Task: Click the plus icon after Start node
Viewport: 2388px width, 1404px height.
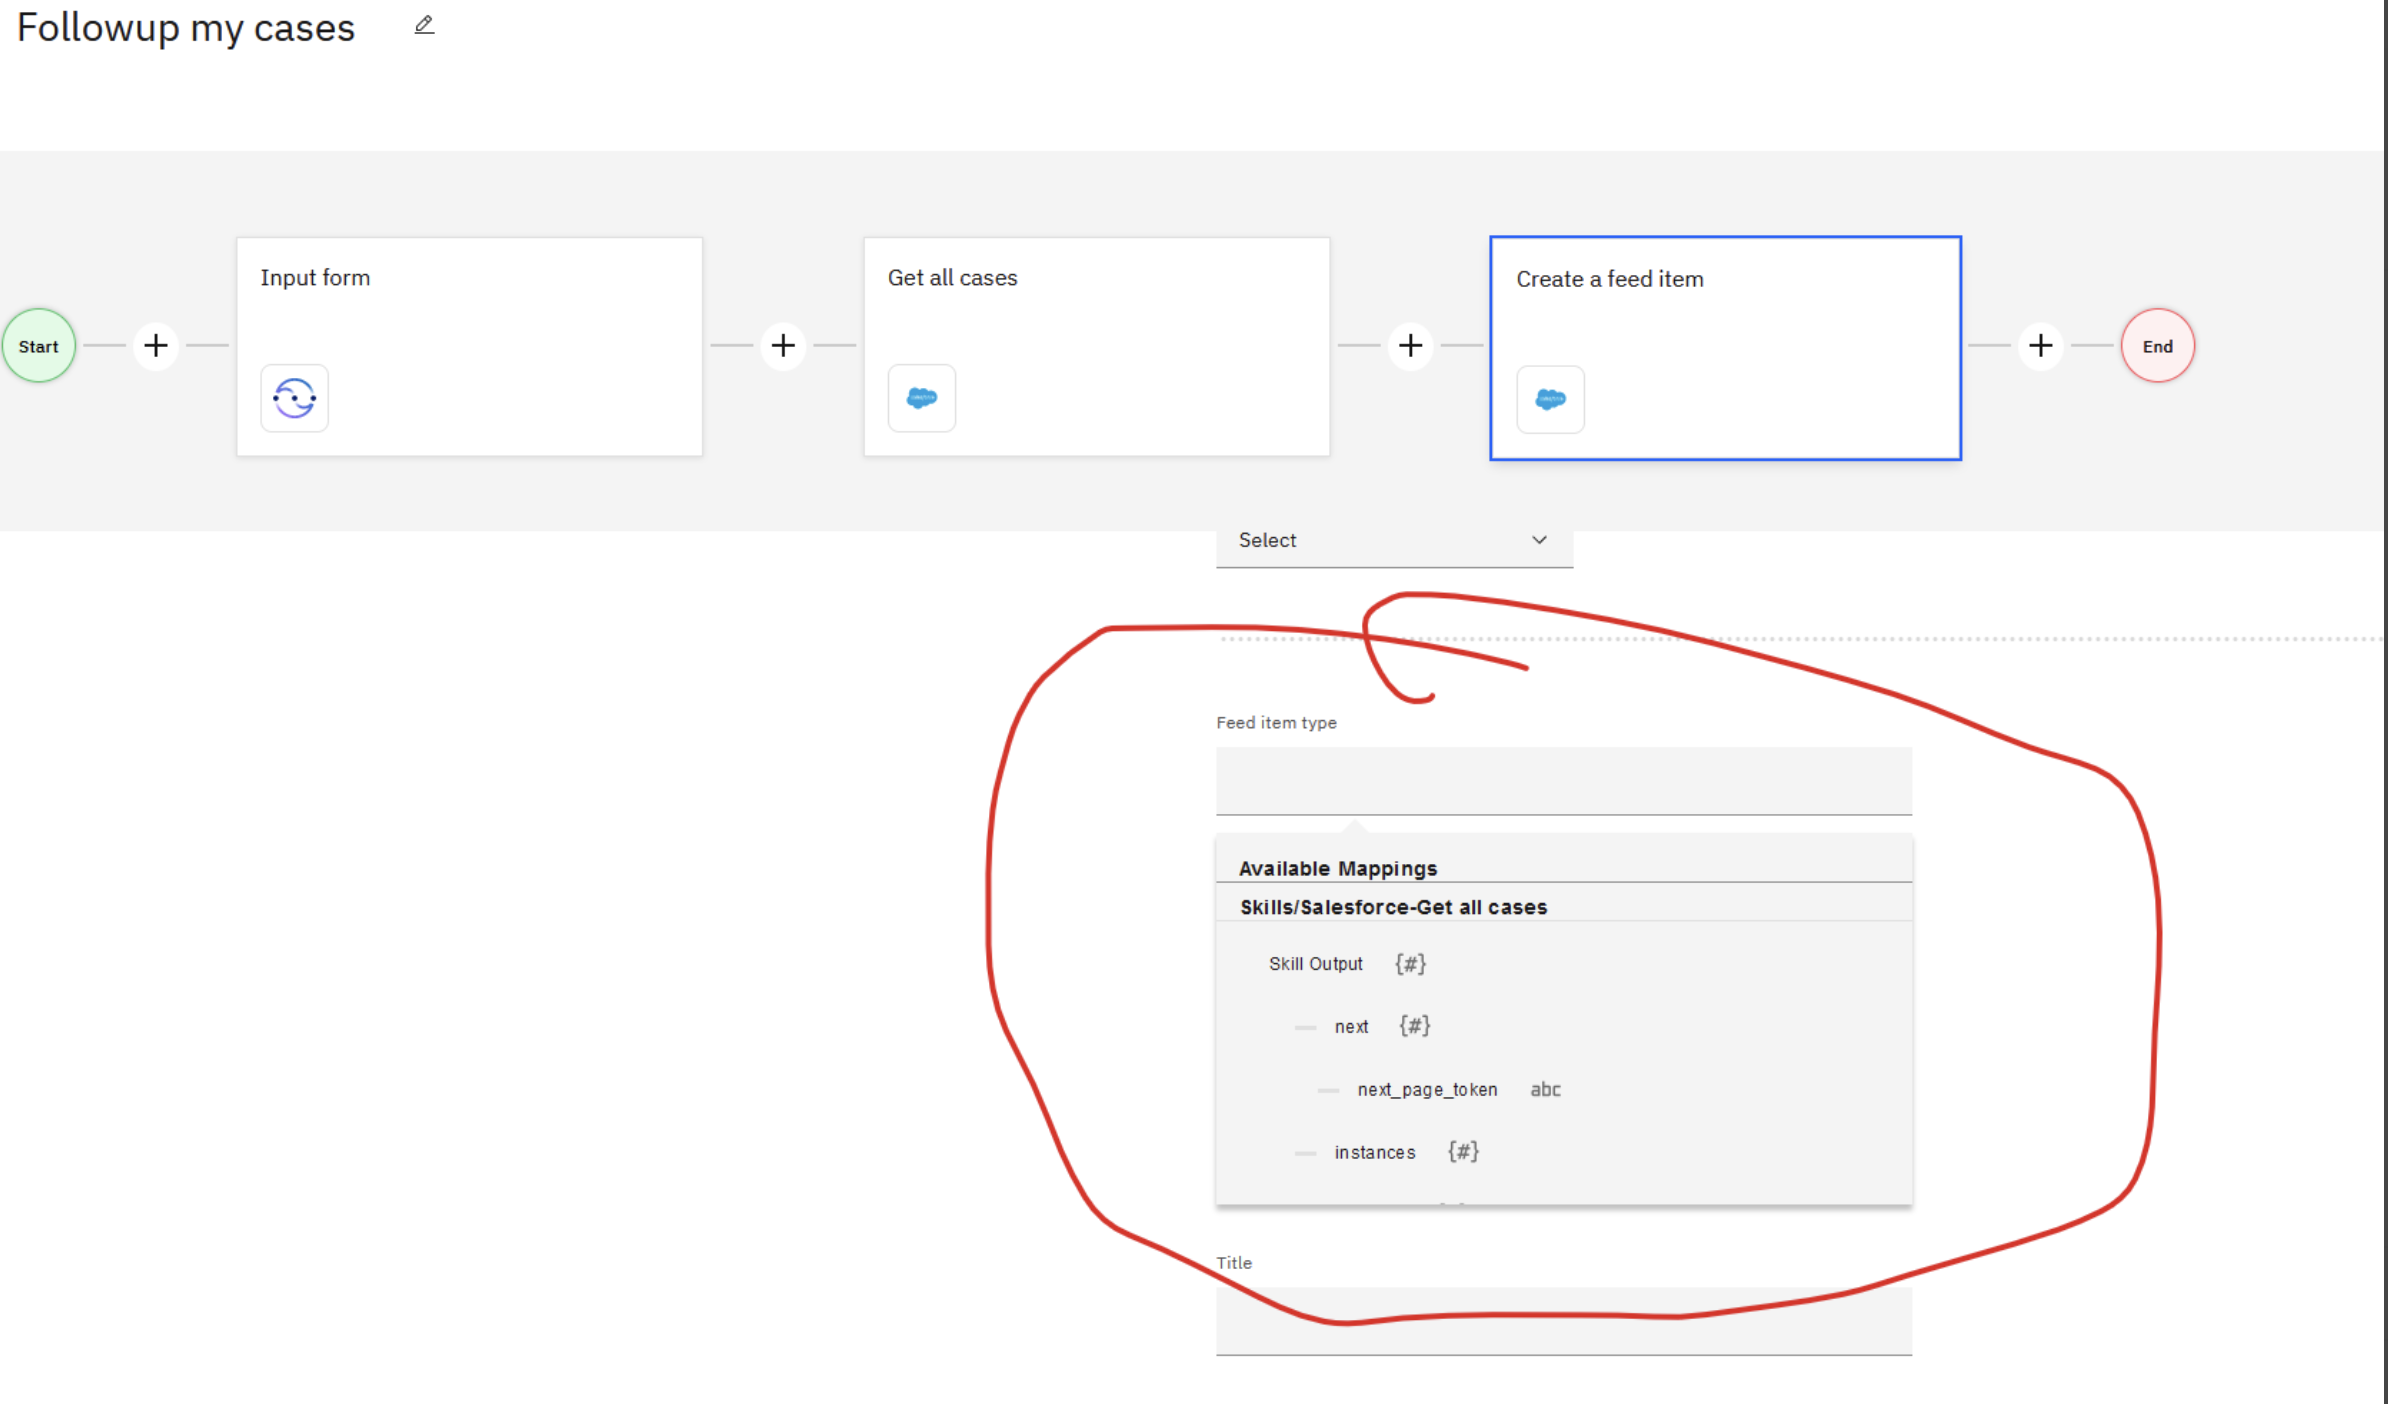Action: point(156,346)
